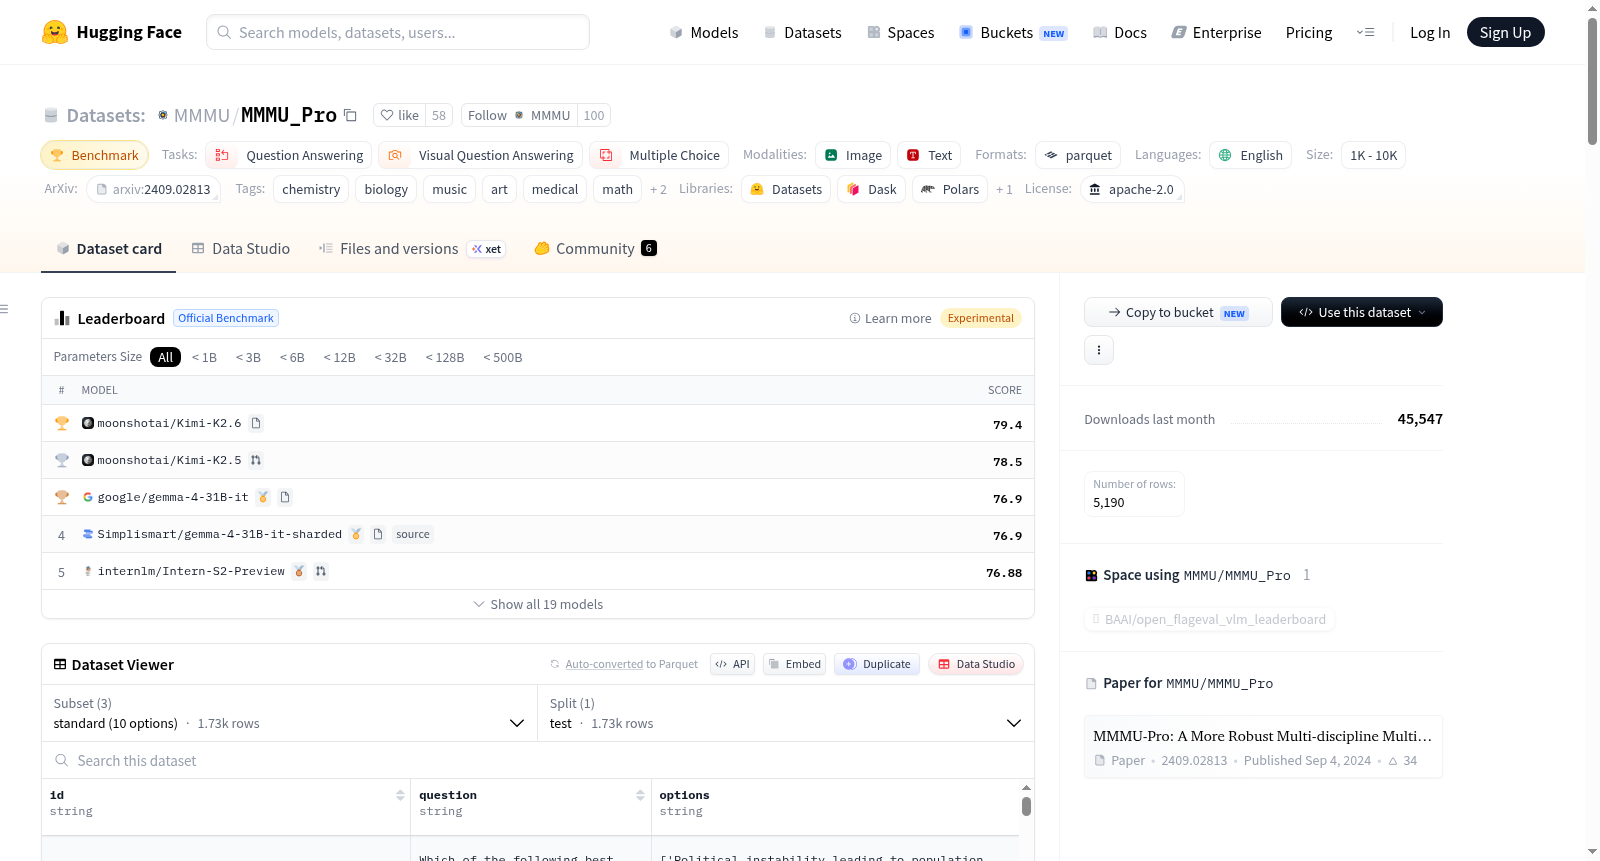Open document icon beside gemma-4-31B-it-sharded

378,534
